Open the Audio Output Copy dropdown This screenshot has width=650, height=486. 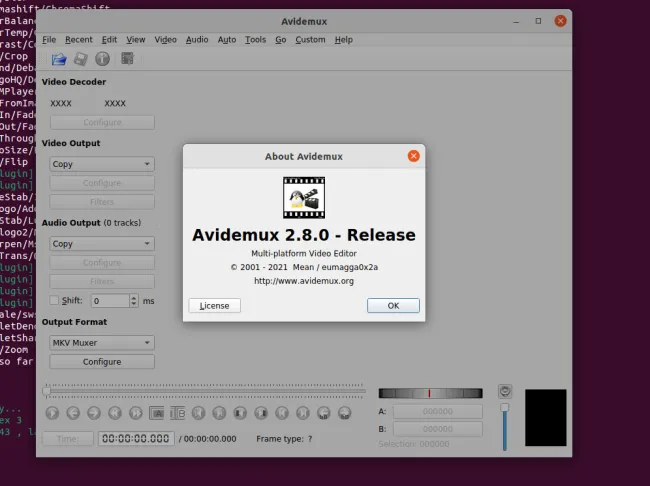(x=102, y=243)
